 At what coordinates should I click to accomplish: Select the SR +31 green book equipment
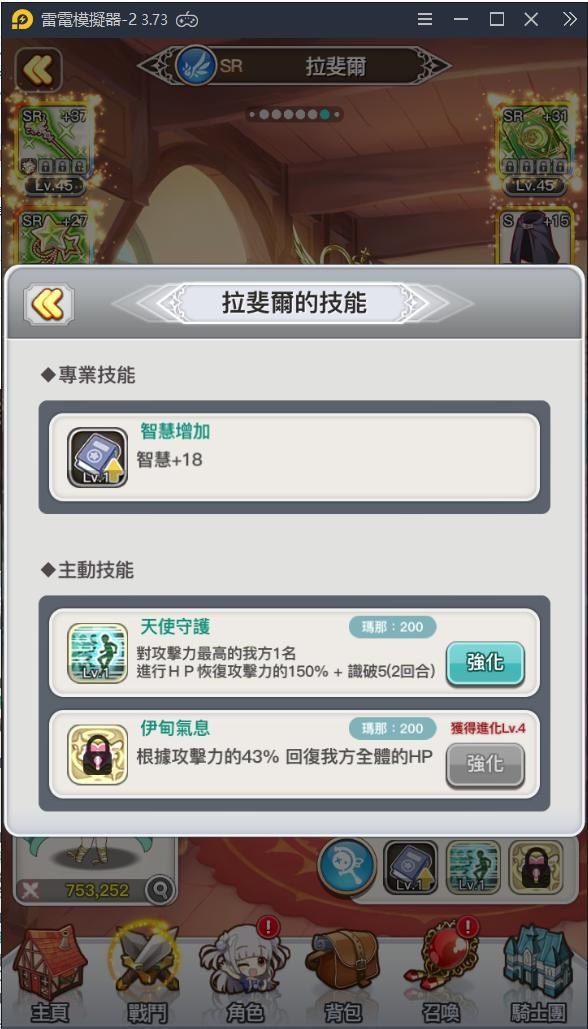pos(534,148)
